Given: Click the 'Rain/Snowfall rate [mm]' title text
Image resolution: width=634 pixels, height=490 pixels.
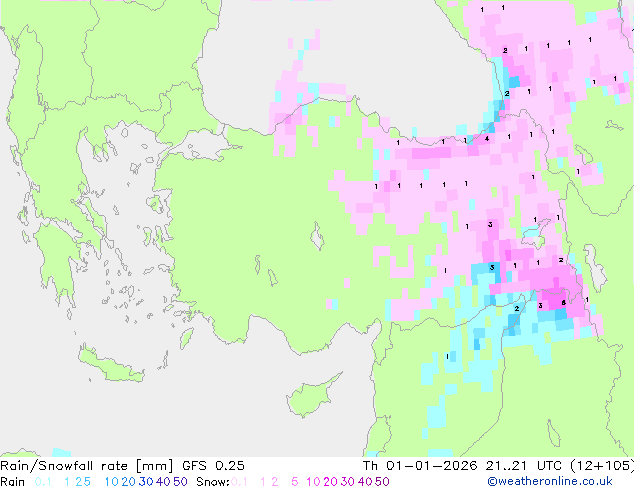Looking at the screenshot, I should click(x=87, y=466).
